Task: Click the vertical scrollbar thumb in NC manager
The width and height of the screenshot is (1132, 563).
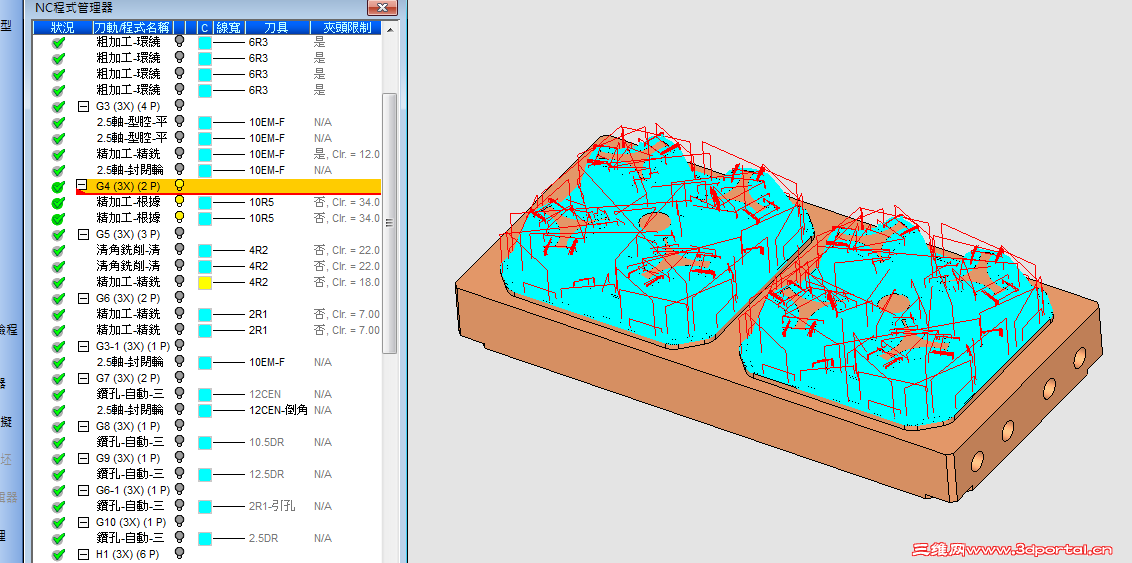Action: 389,222
